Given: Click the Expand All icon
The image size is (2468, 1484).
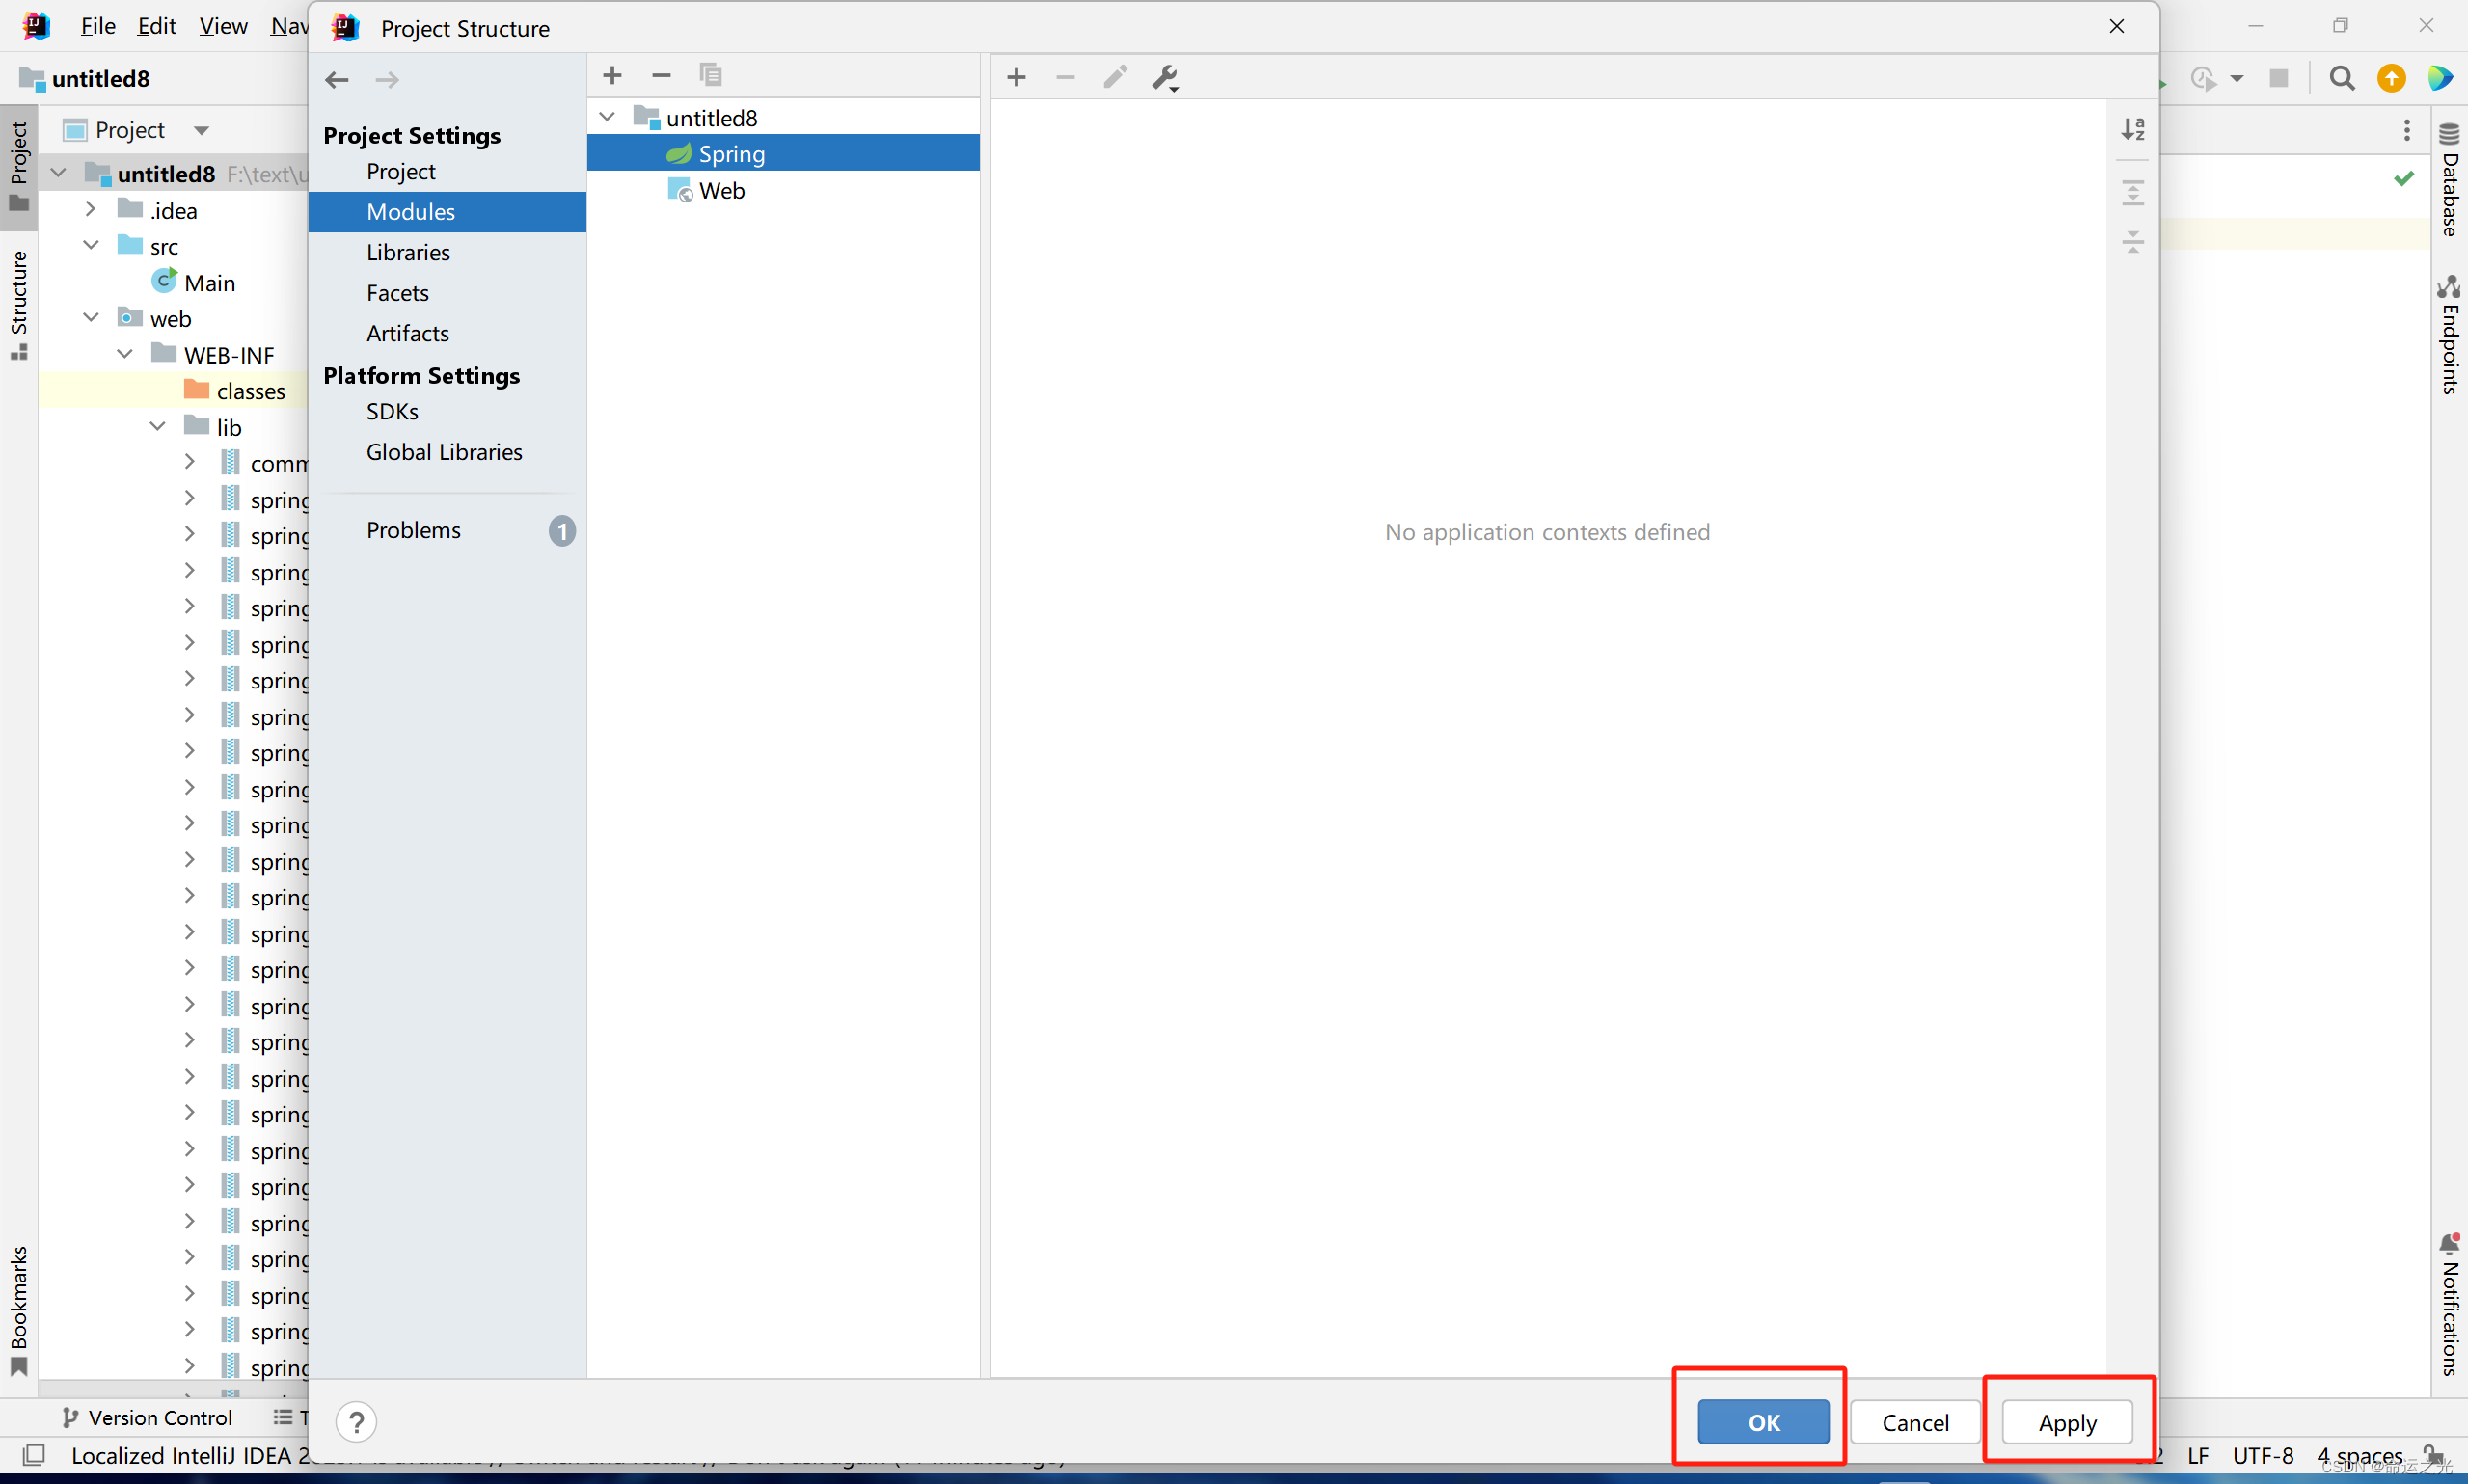Looking at the screenshot, I should click(2132, 192).
